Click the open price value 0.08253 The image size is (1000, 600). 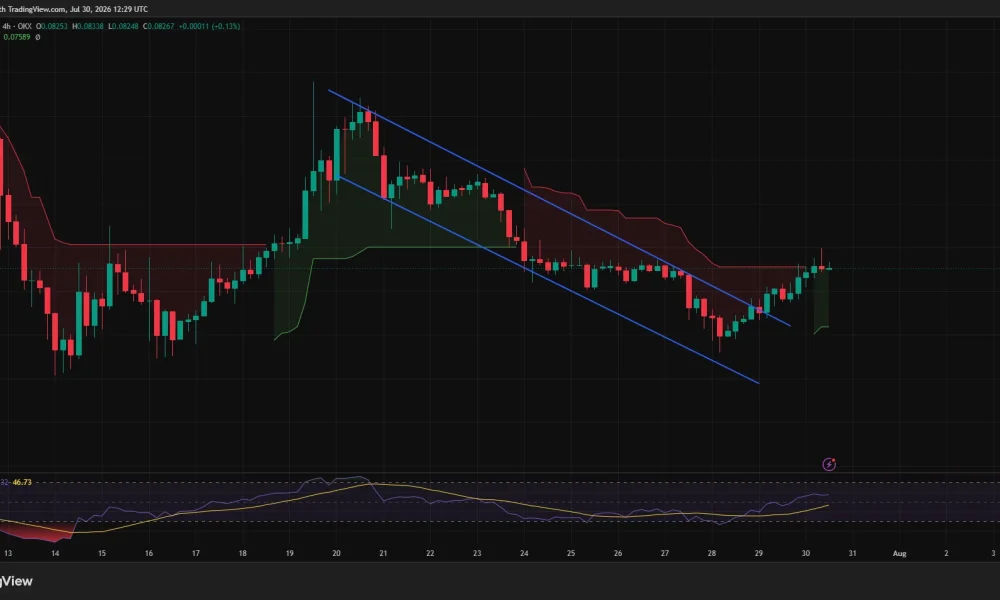coord(52,27)
